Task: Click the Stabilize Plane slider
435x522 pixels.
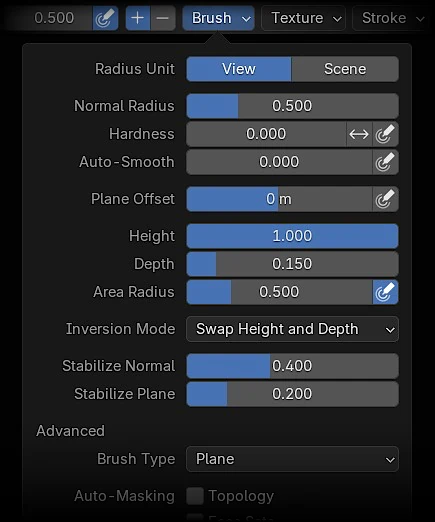Action: [x=292, y=394]
